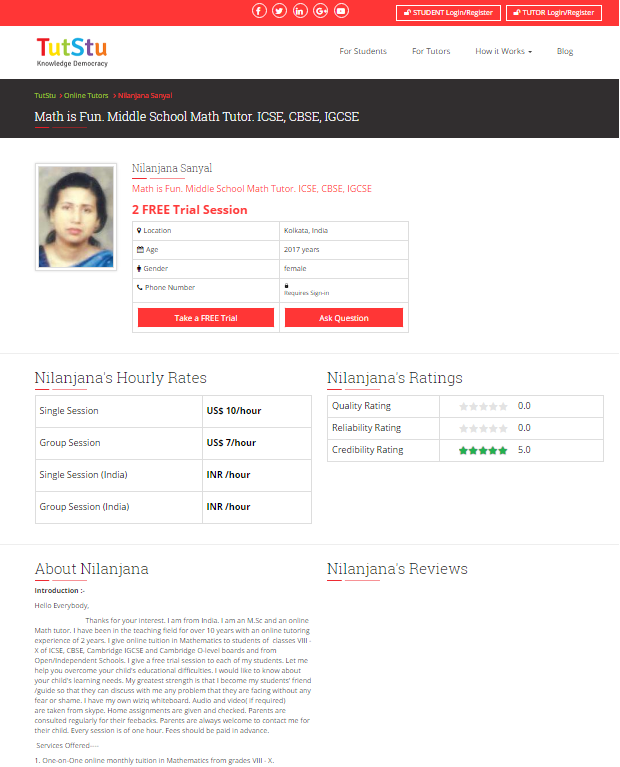This screenshot has height=767, width=620.
Task: Open the For Students menu item
Action: pyautogui.click(x=363, y=51)
